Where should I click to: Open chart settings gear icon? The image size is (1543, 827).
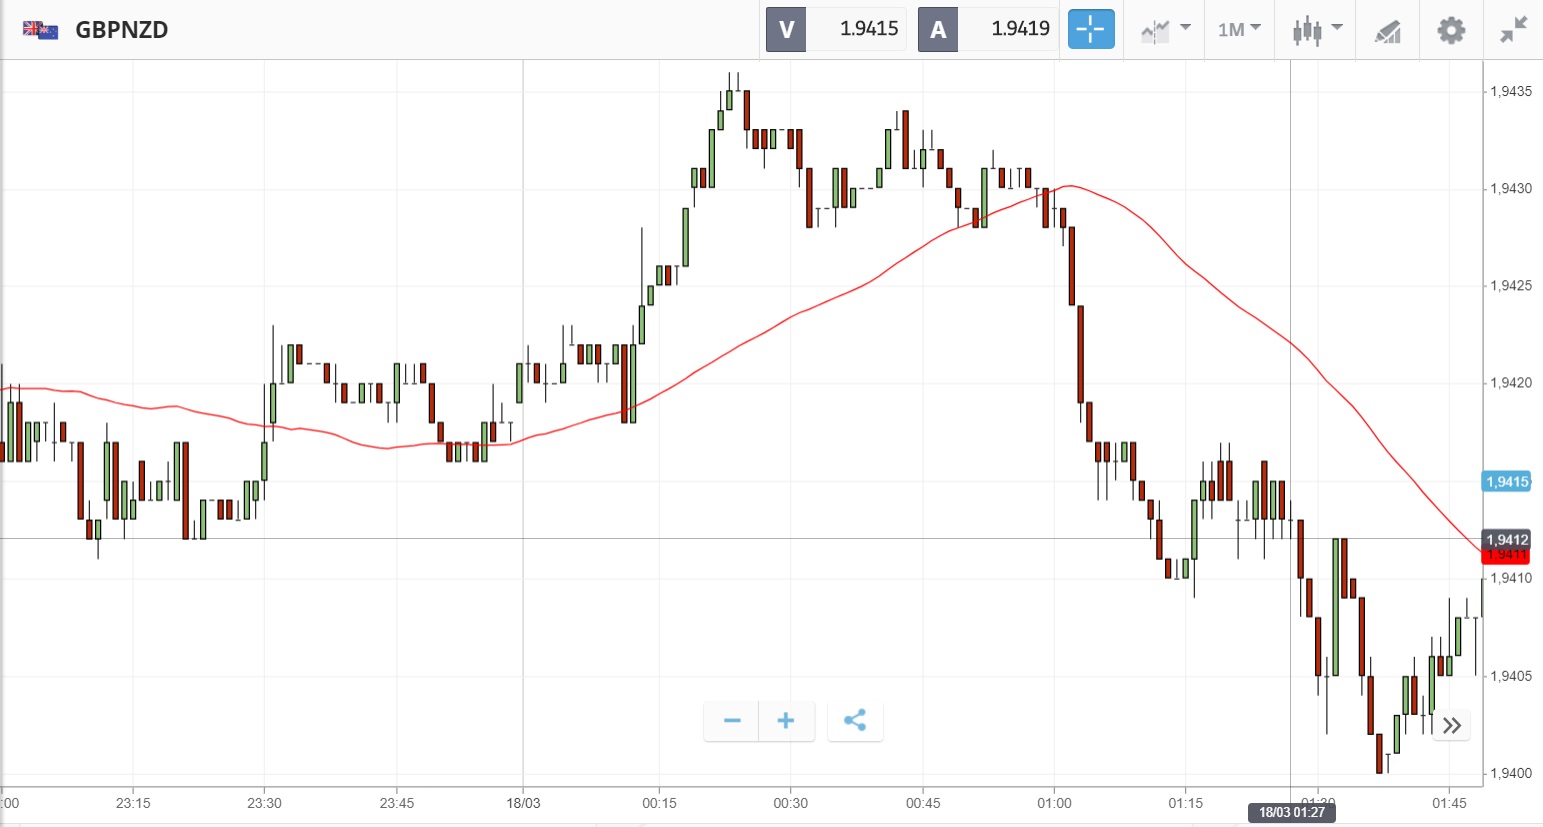click(x=1451, y=30)
